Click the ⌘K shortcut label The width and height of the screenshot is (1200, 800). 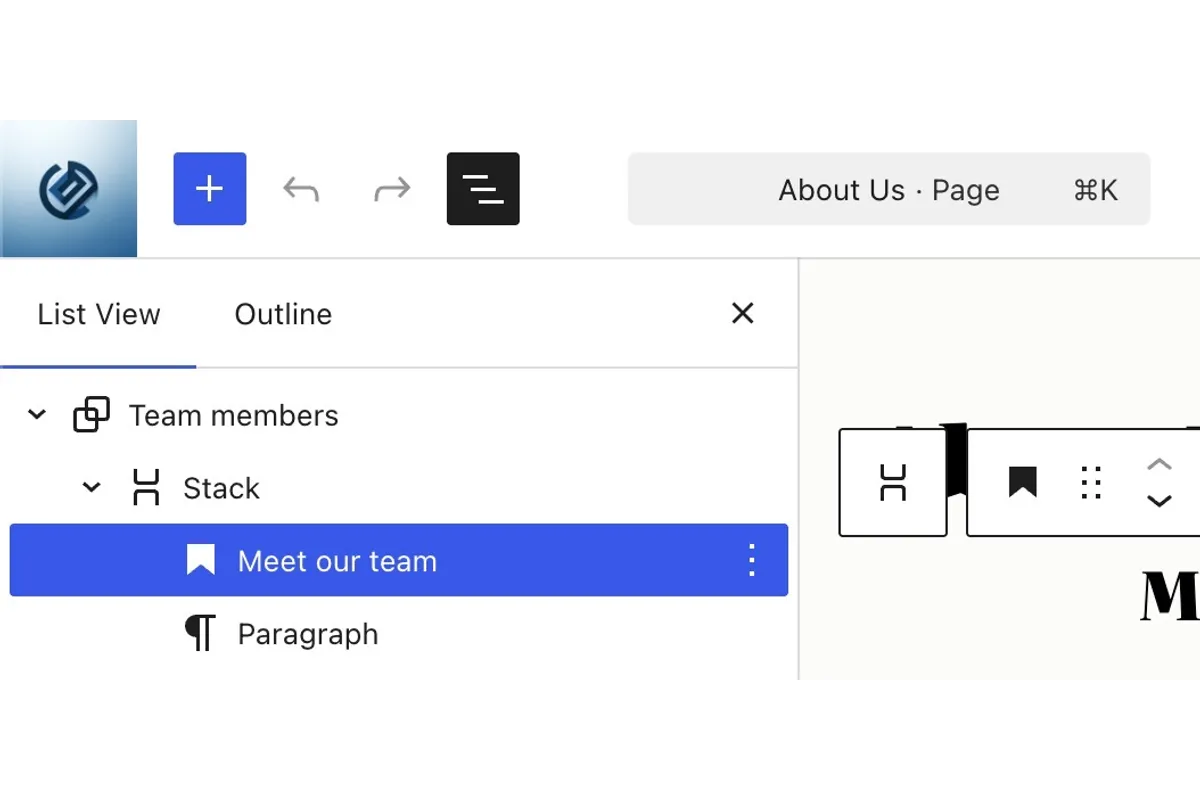pyautogui.click(x=1095, y=190)
